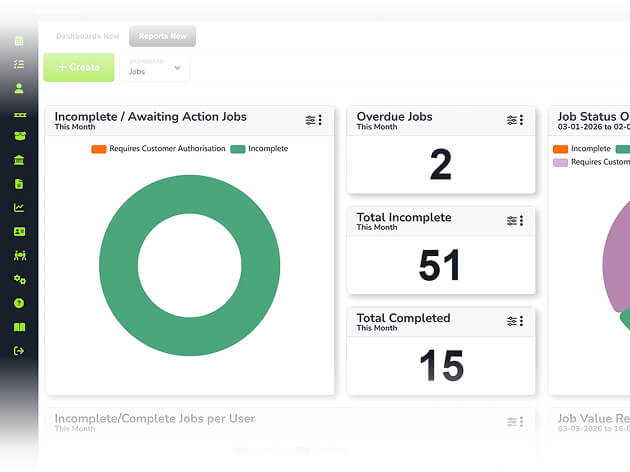The image size is (630, 472).
Task: Click the green Create button
Action: [79, 67]
